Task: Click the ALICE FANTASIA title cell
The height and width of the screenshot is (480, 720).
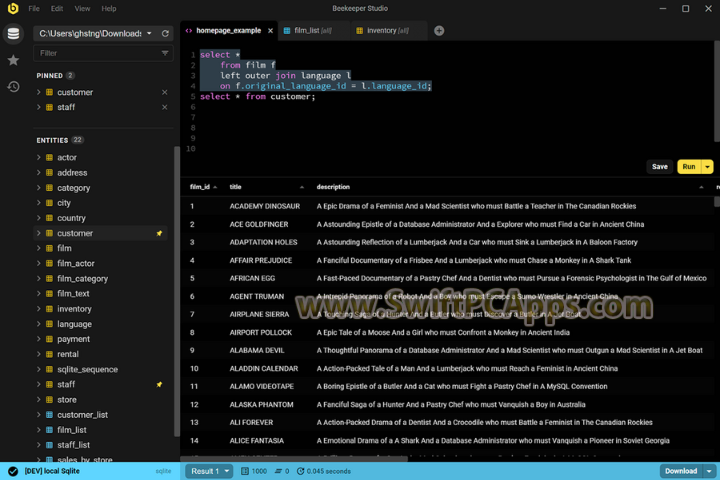Action: point(257,441)
